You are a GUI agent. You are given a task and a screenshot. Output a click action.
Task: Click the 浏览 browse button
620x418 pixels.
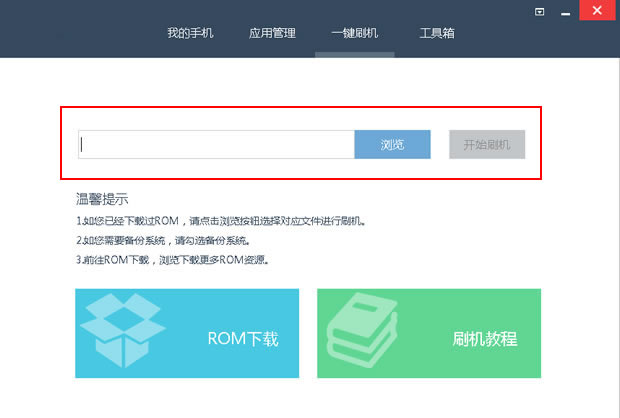point(392,144)
